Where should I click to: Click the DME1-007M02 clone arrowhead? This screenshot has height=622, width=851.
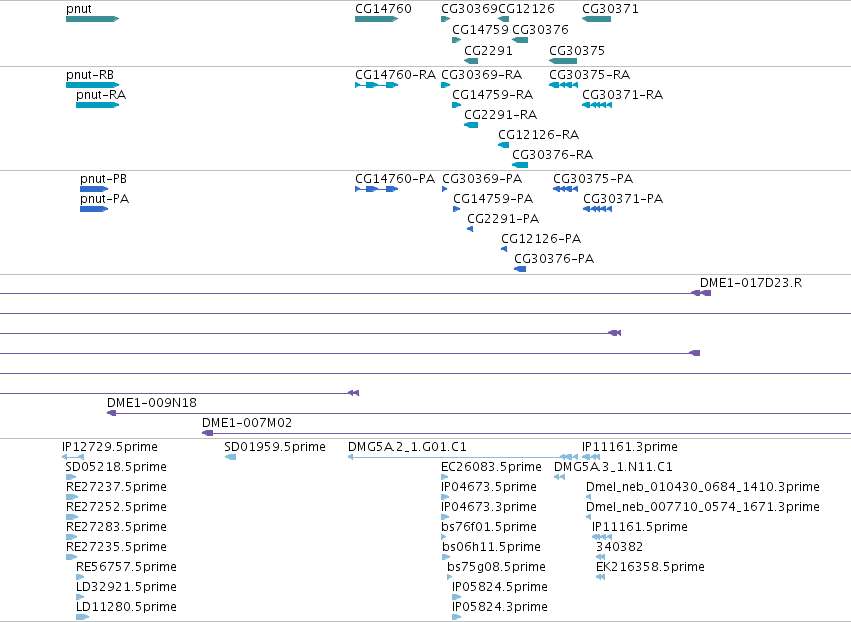pyautogui.click(x=207, y=433)
